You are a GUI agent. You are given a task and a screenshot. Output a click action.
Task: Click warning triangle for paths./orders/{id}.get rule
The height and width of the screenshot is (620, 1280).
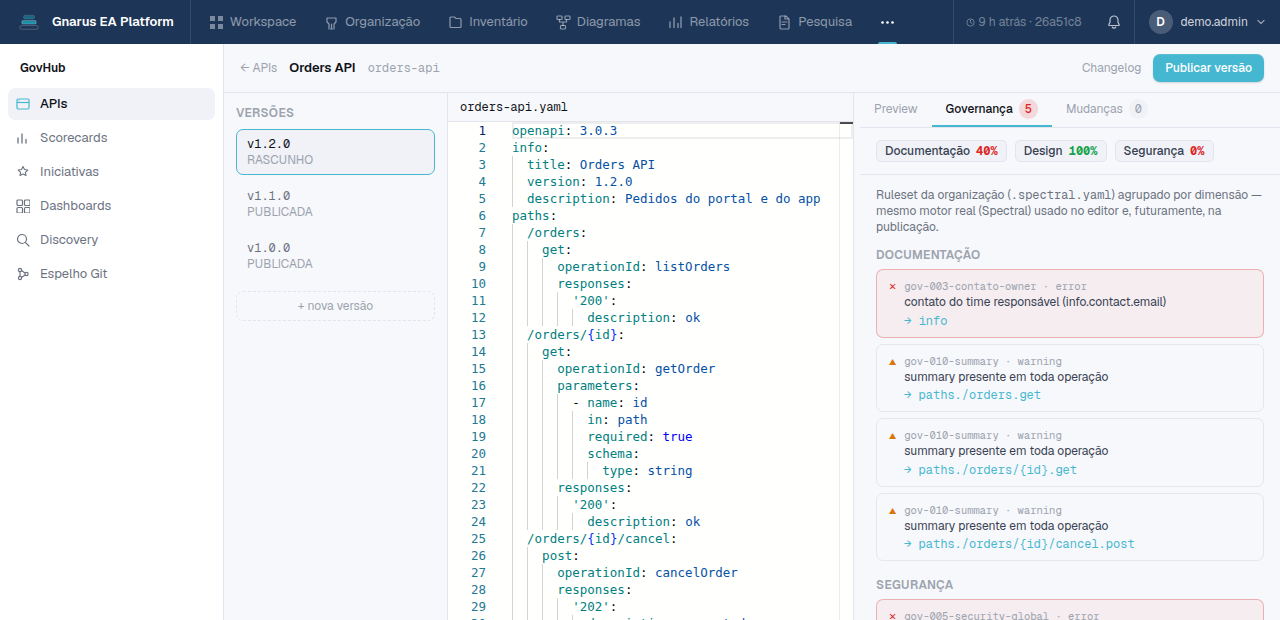(x=892, y=436)
